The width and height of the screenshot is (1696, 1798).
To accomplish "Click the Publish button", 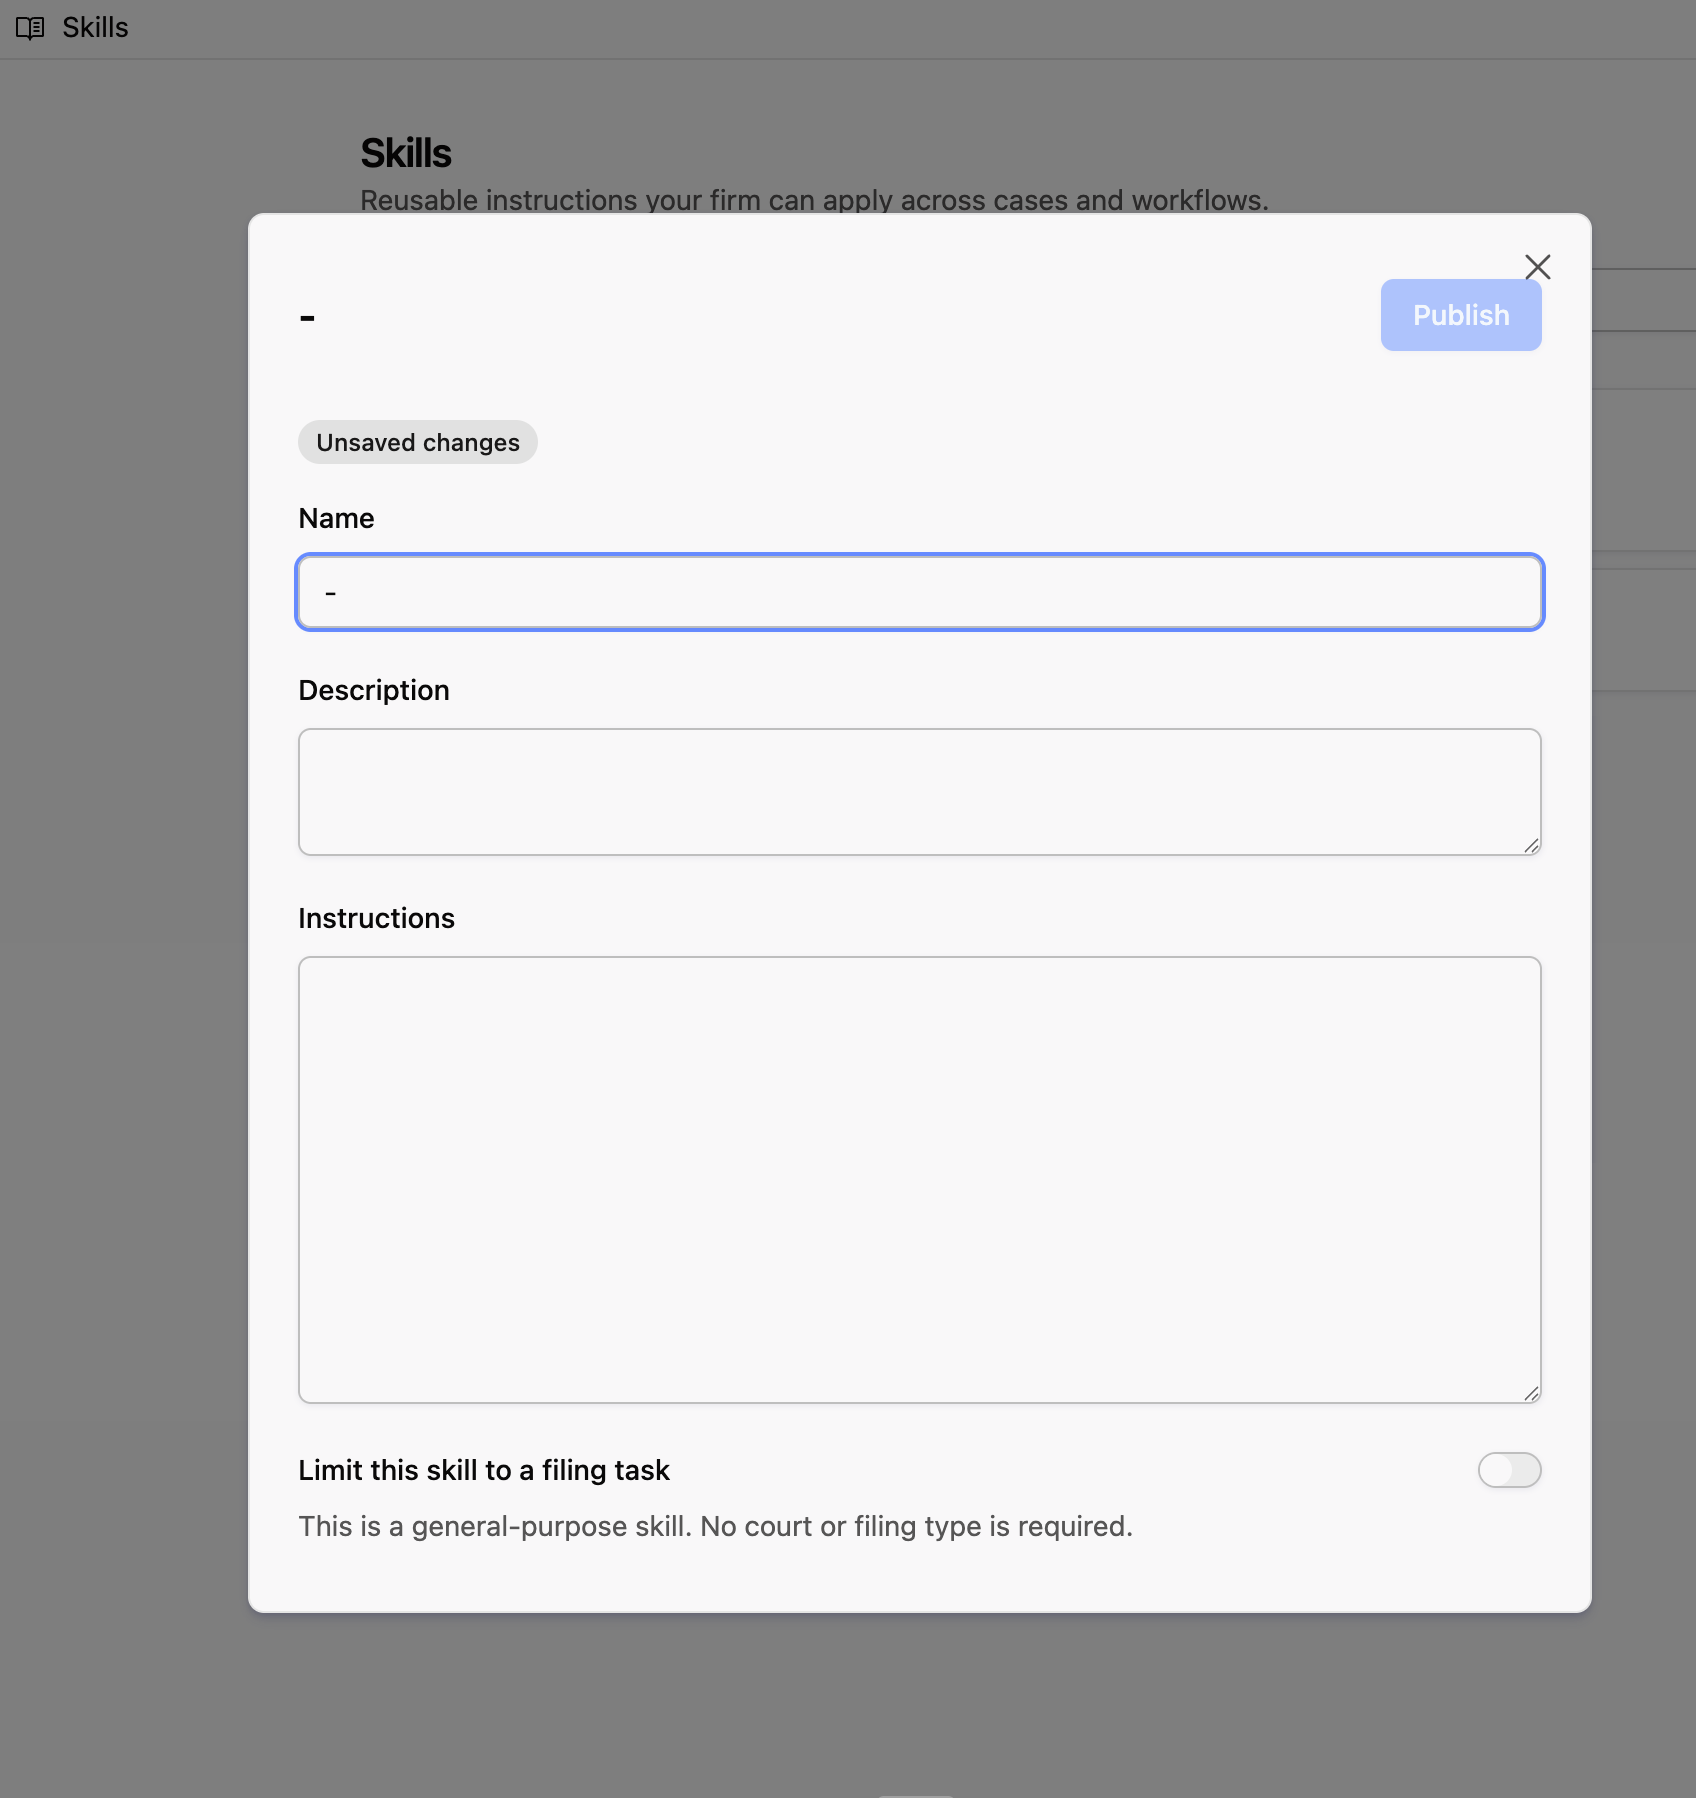I will coord(1460,315).
